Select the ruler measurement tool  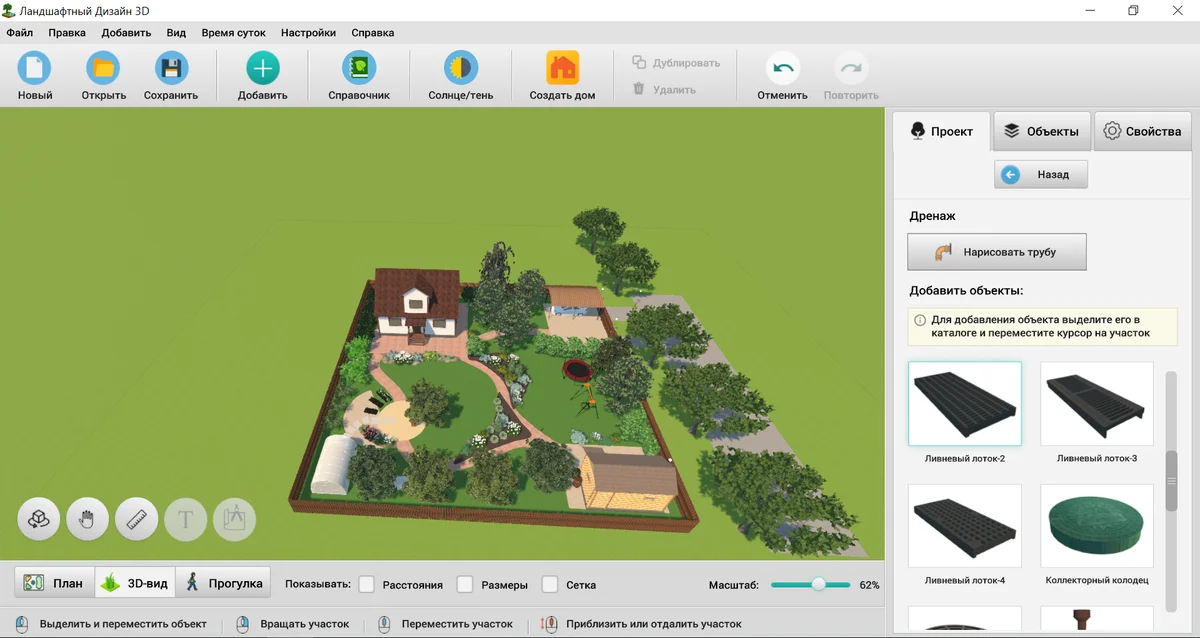tap(136, 518)
